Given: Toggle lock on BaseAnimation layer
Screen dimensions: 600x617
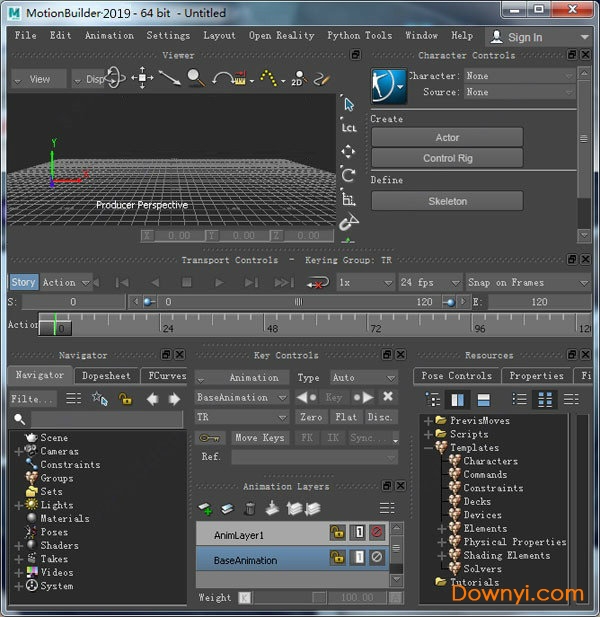Looking at the screenshot, I should [338, 557].
